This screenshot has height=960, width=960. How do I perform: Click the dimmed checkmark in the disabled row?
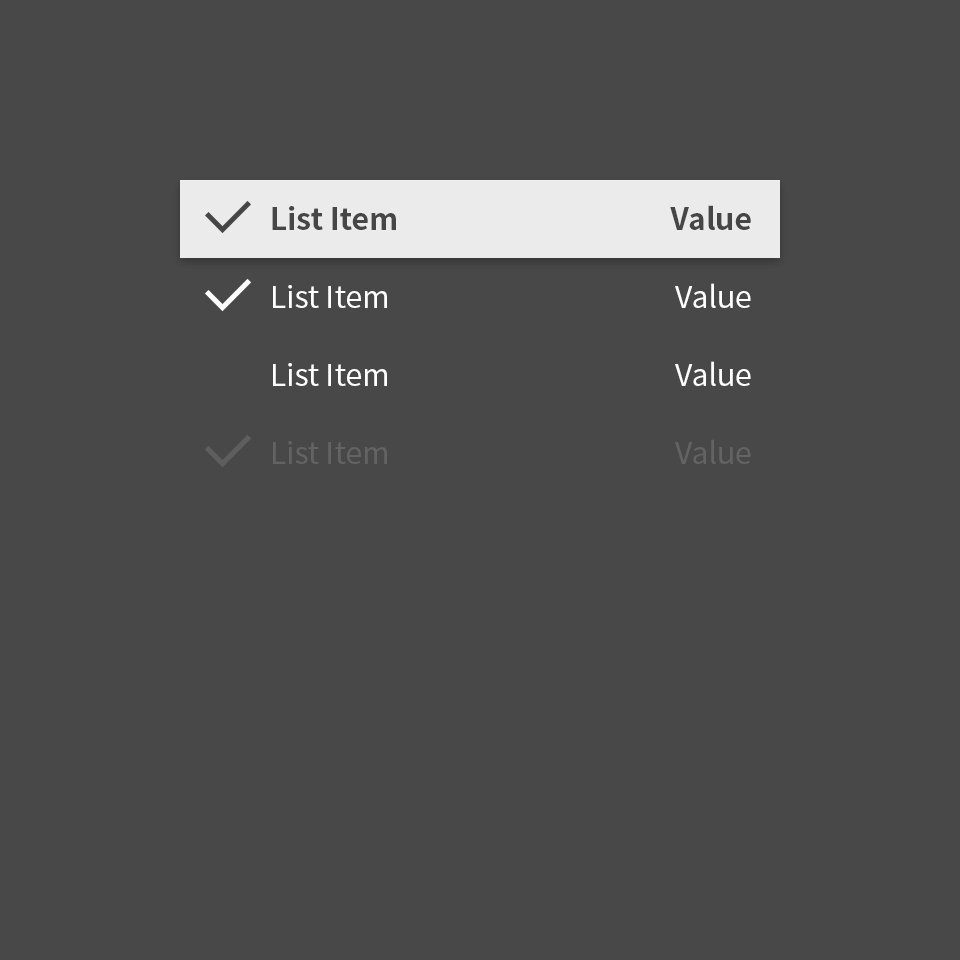point(228,451)
